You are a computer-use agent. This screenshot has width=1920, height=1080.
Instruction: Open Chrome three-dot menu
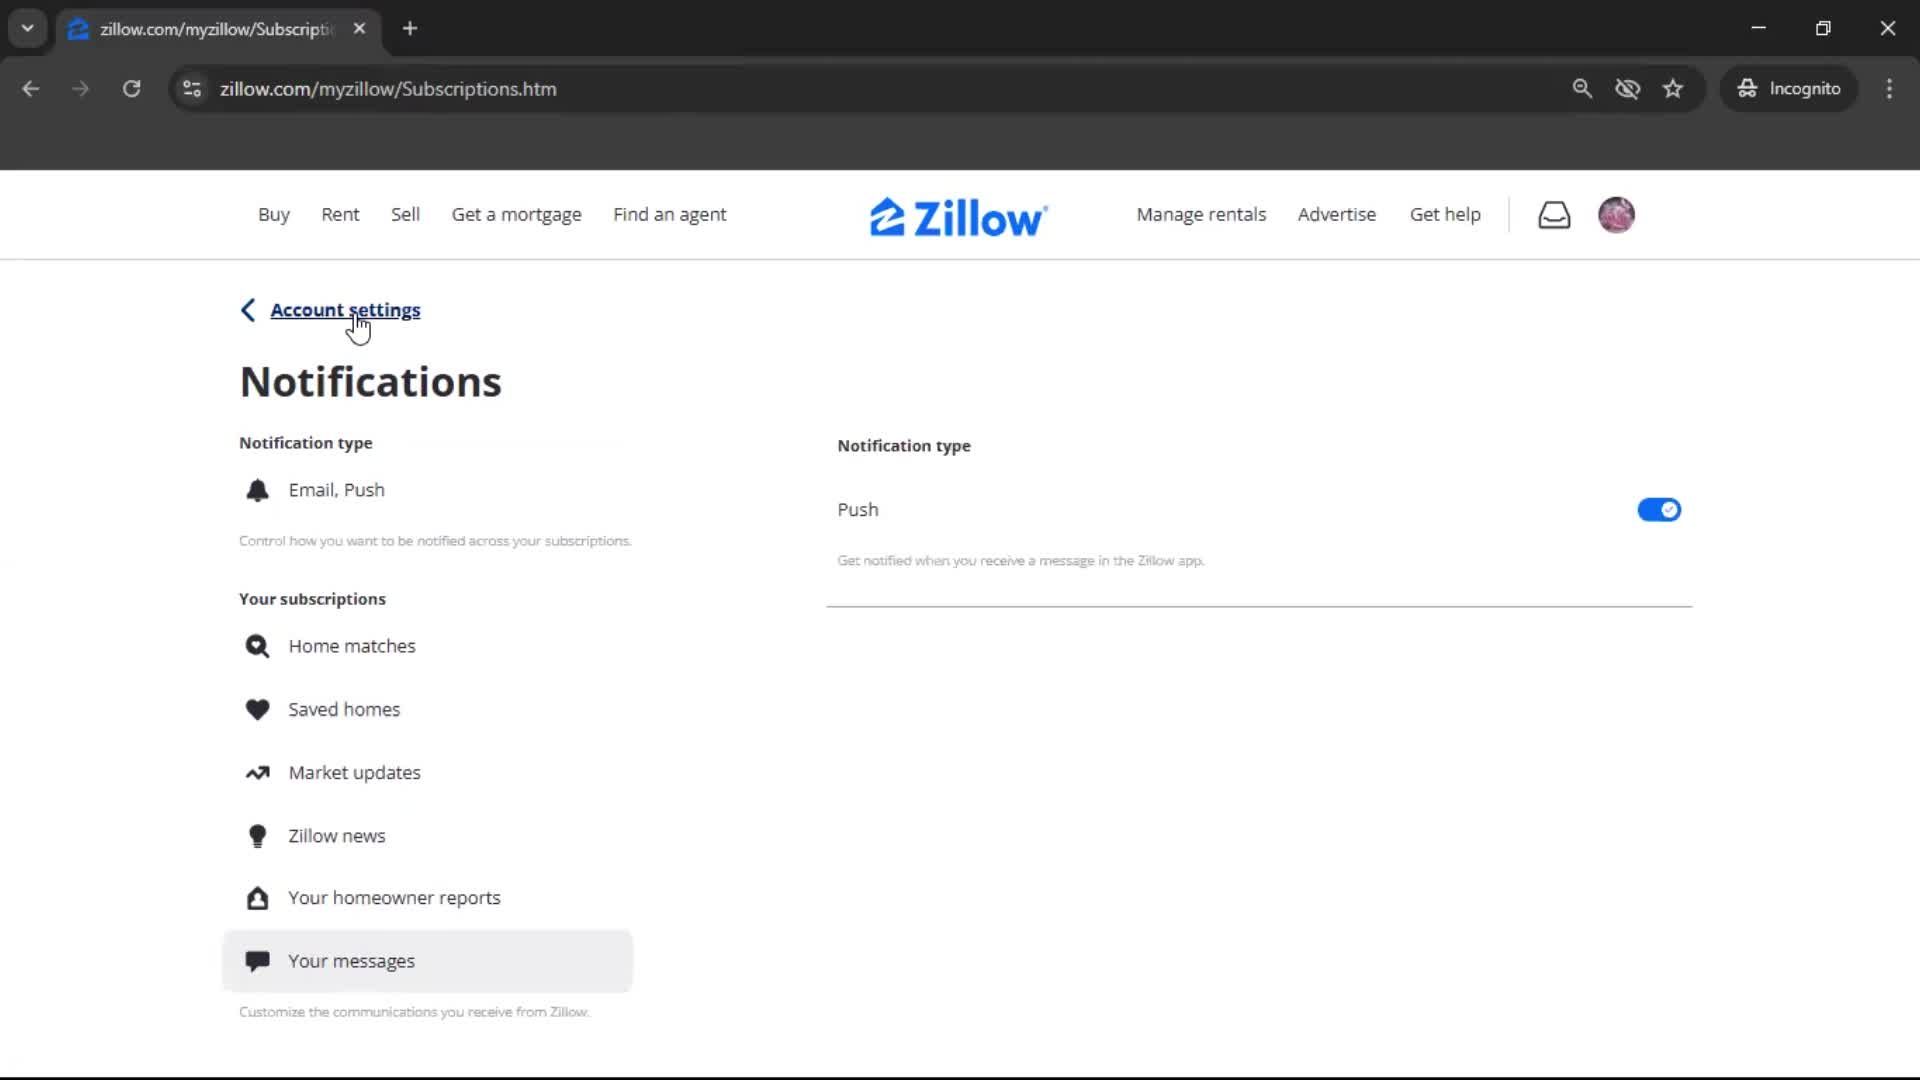click(x=1889, y=89)
